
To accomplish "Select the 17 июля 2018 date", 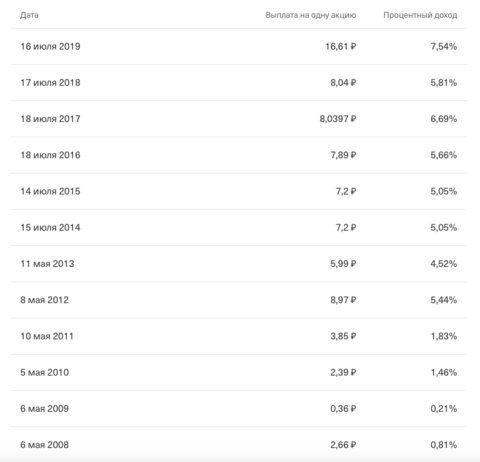I will tap(50, 83).
